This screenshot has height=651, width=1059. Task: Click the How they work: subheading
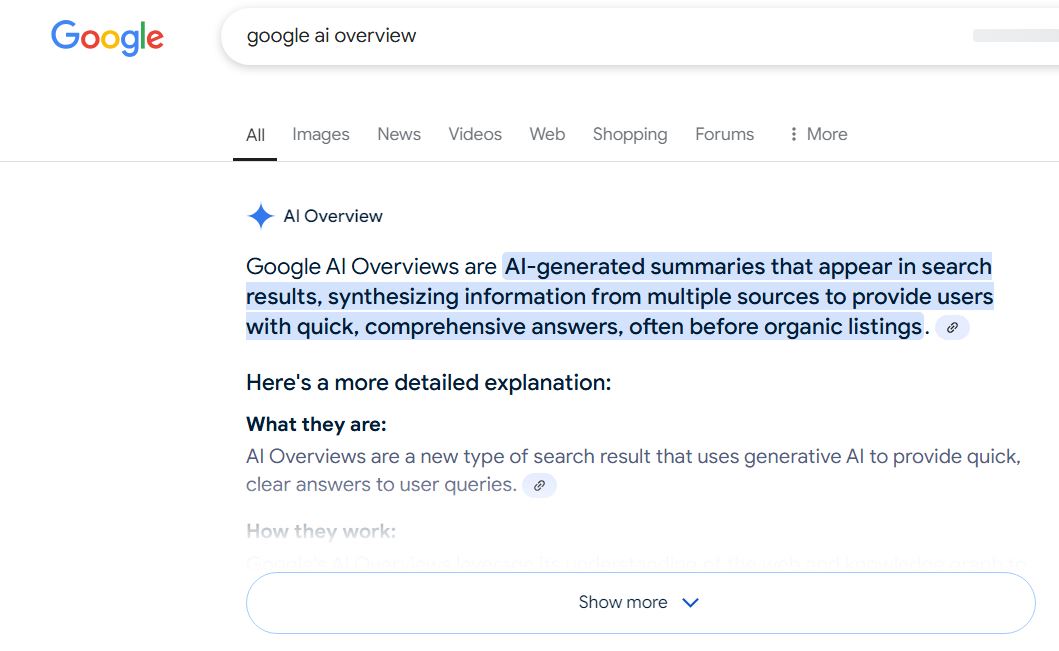[321, 531]
